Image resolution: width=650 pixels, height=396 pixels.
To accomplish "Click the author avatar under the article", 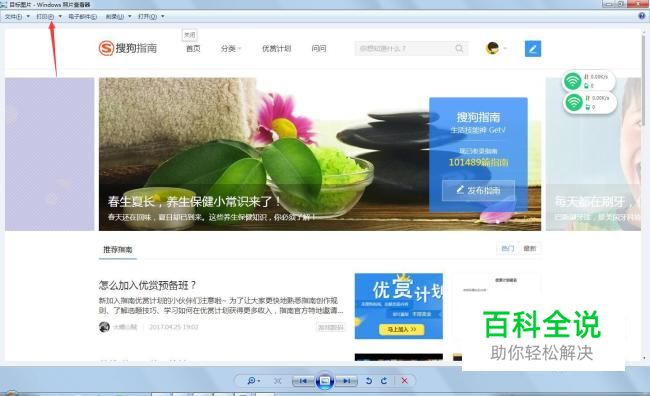I will pos(104,327).
